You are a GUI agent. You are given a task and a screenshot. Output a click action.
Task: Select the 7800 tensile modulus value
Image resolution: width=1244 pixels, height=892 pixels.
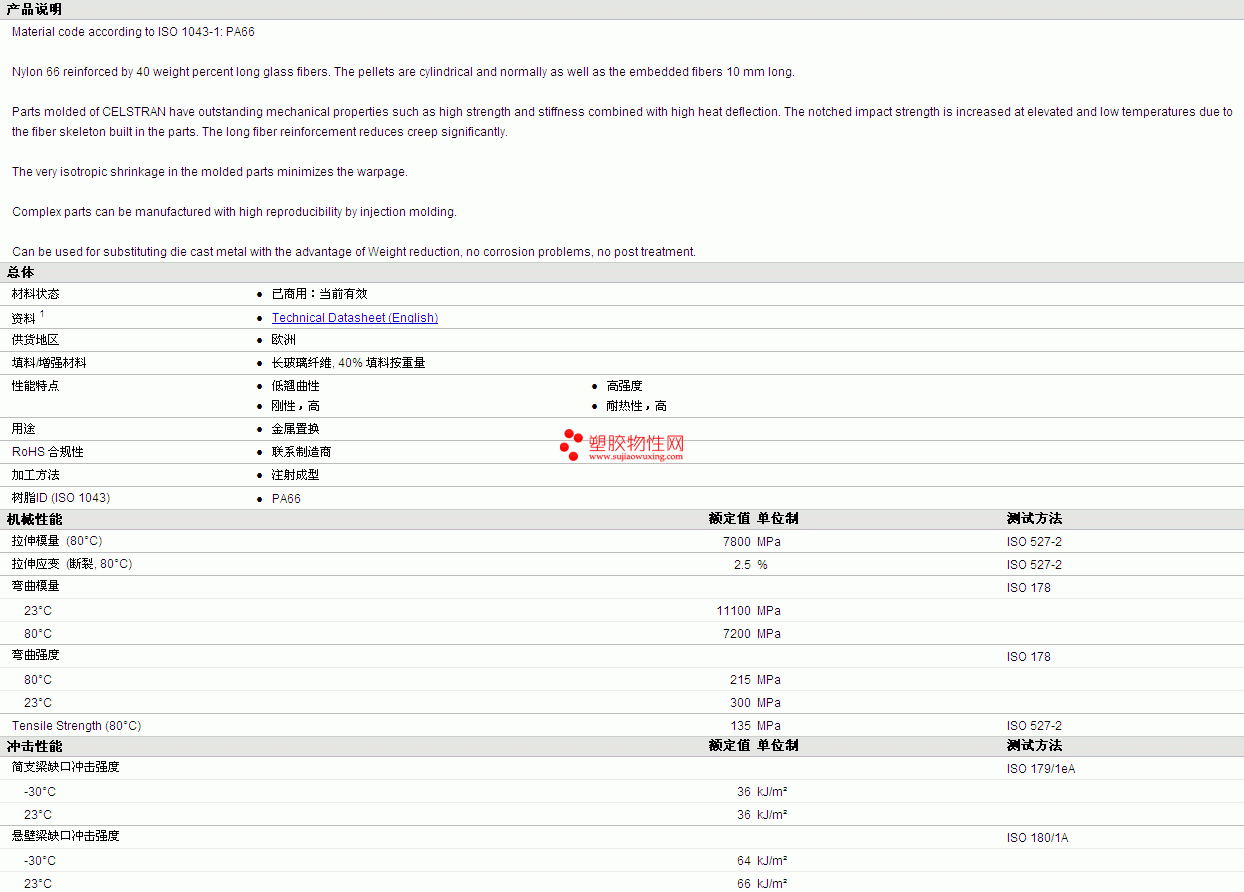tap(736, 542)
